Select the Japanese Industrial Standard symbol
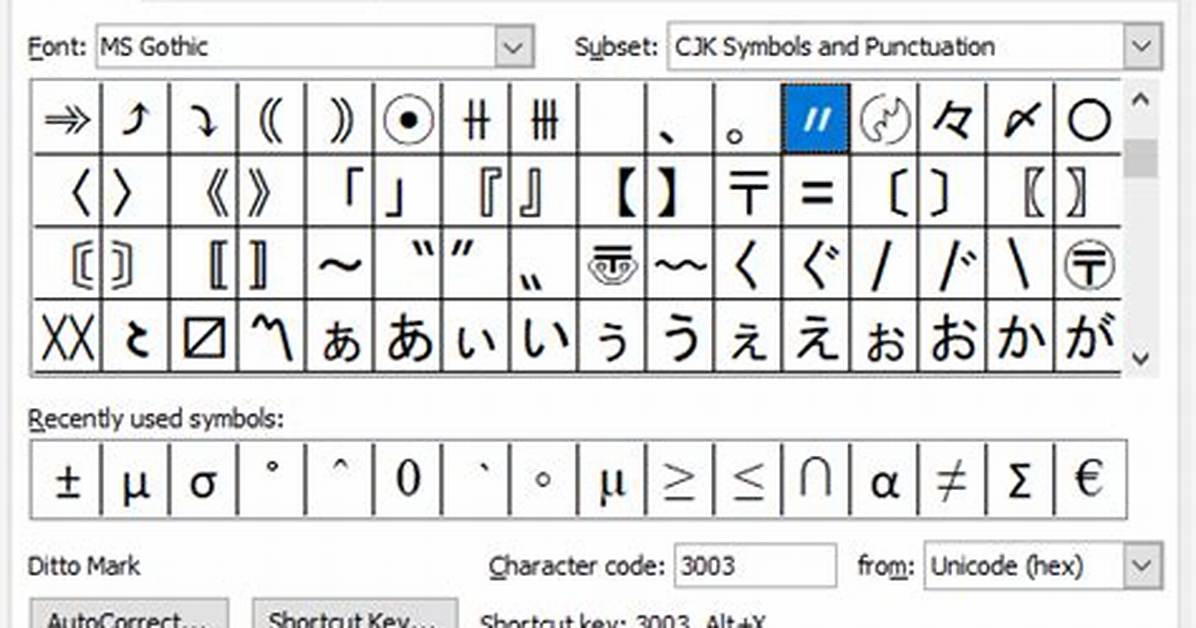1196x628 pixels. 884,120
